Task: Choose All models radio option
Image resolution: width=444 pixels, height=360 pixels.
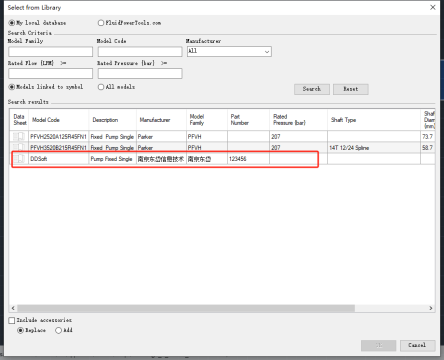Action: [x=101, y=87]
